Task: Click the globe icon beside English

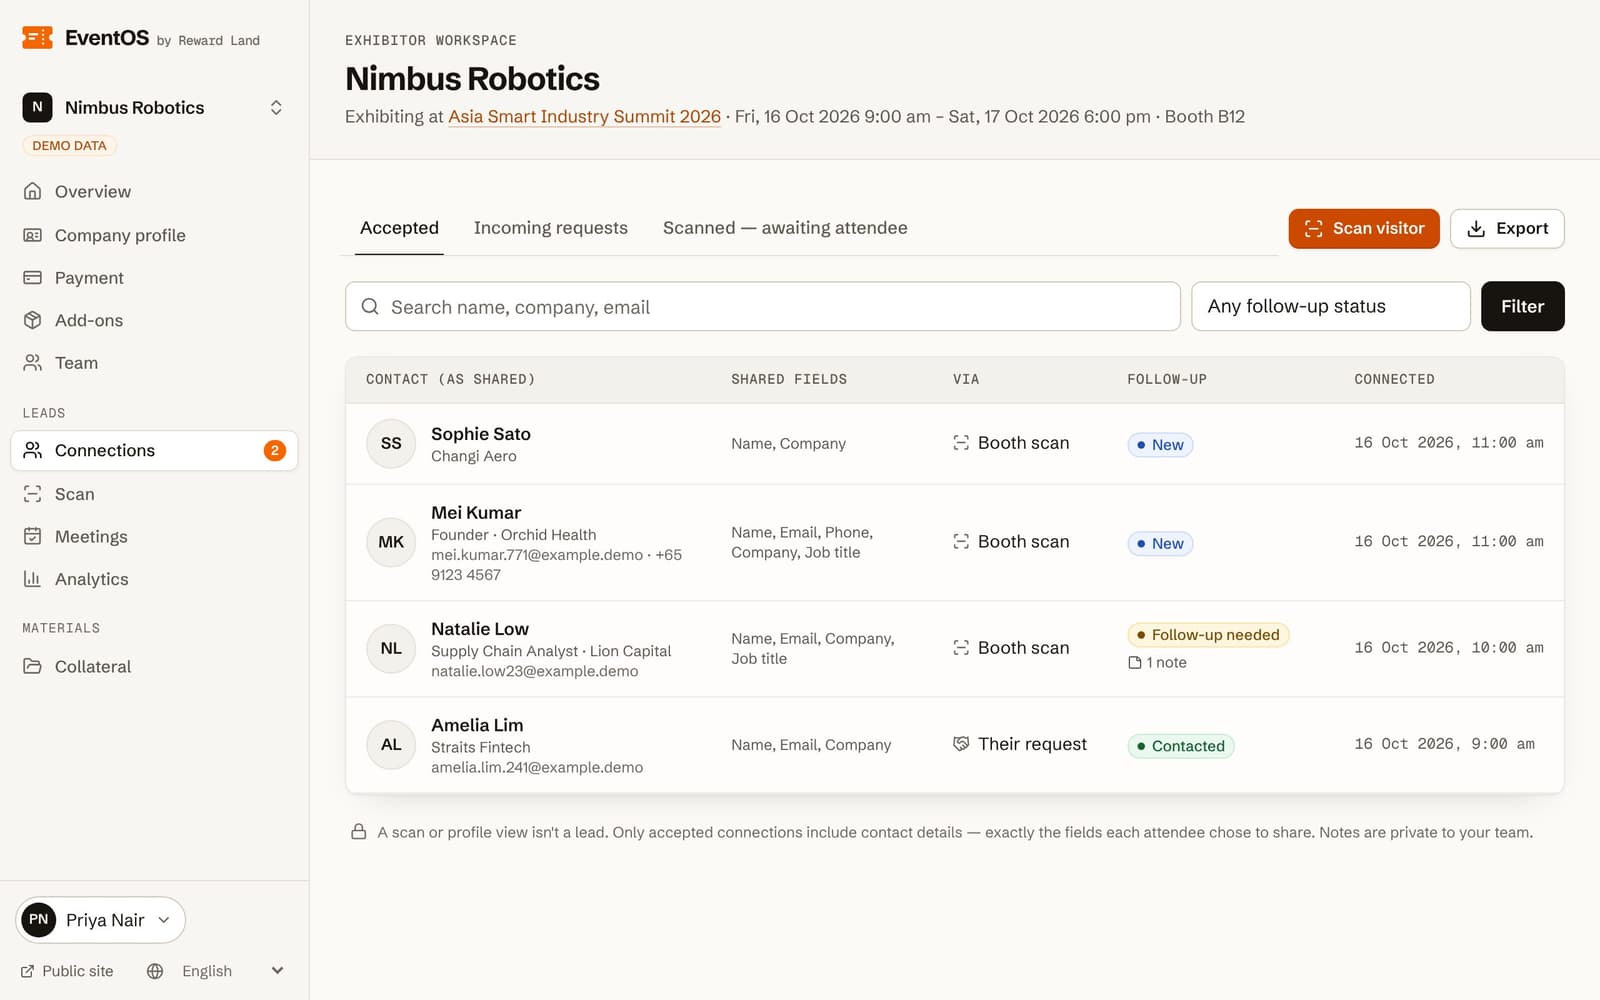Action: click(155, 971)
